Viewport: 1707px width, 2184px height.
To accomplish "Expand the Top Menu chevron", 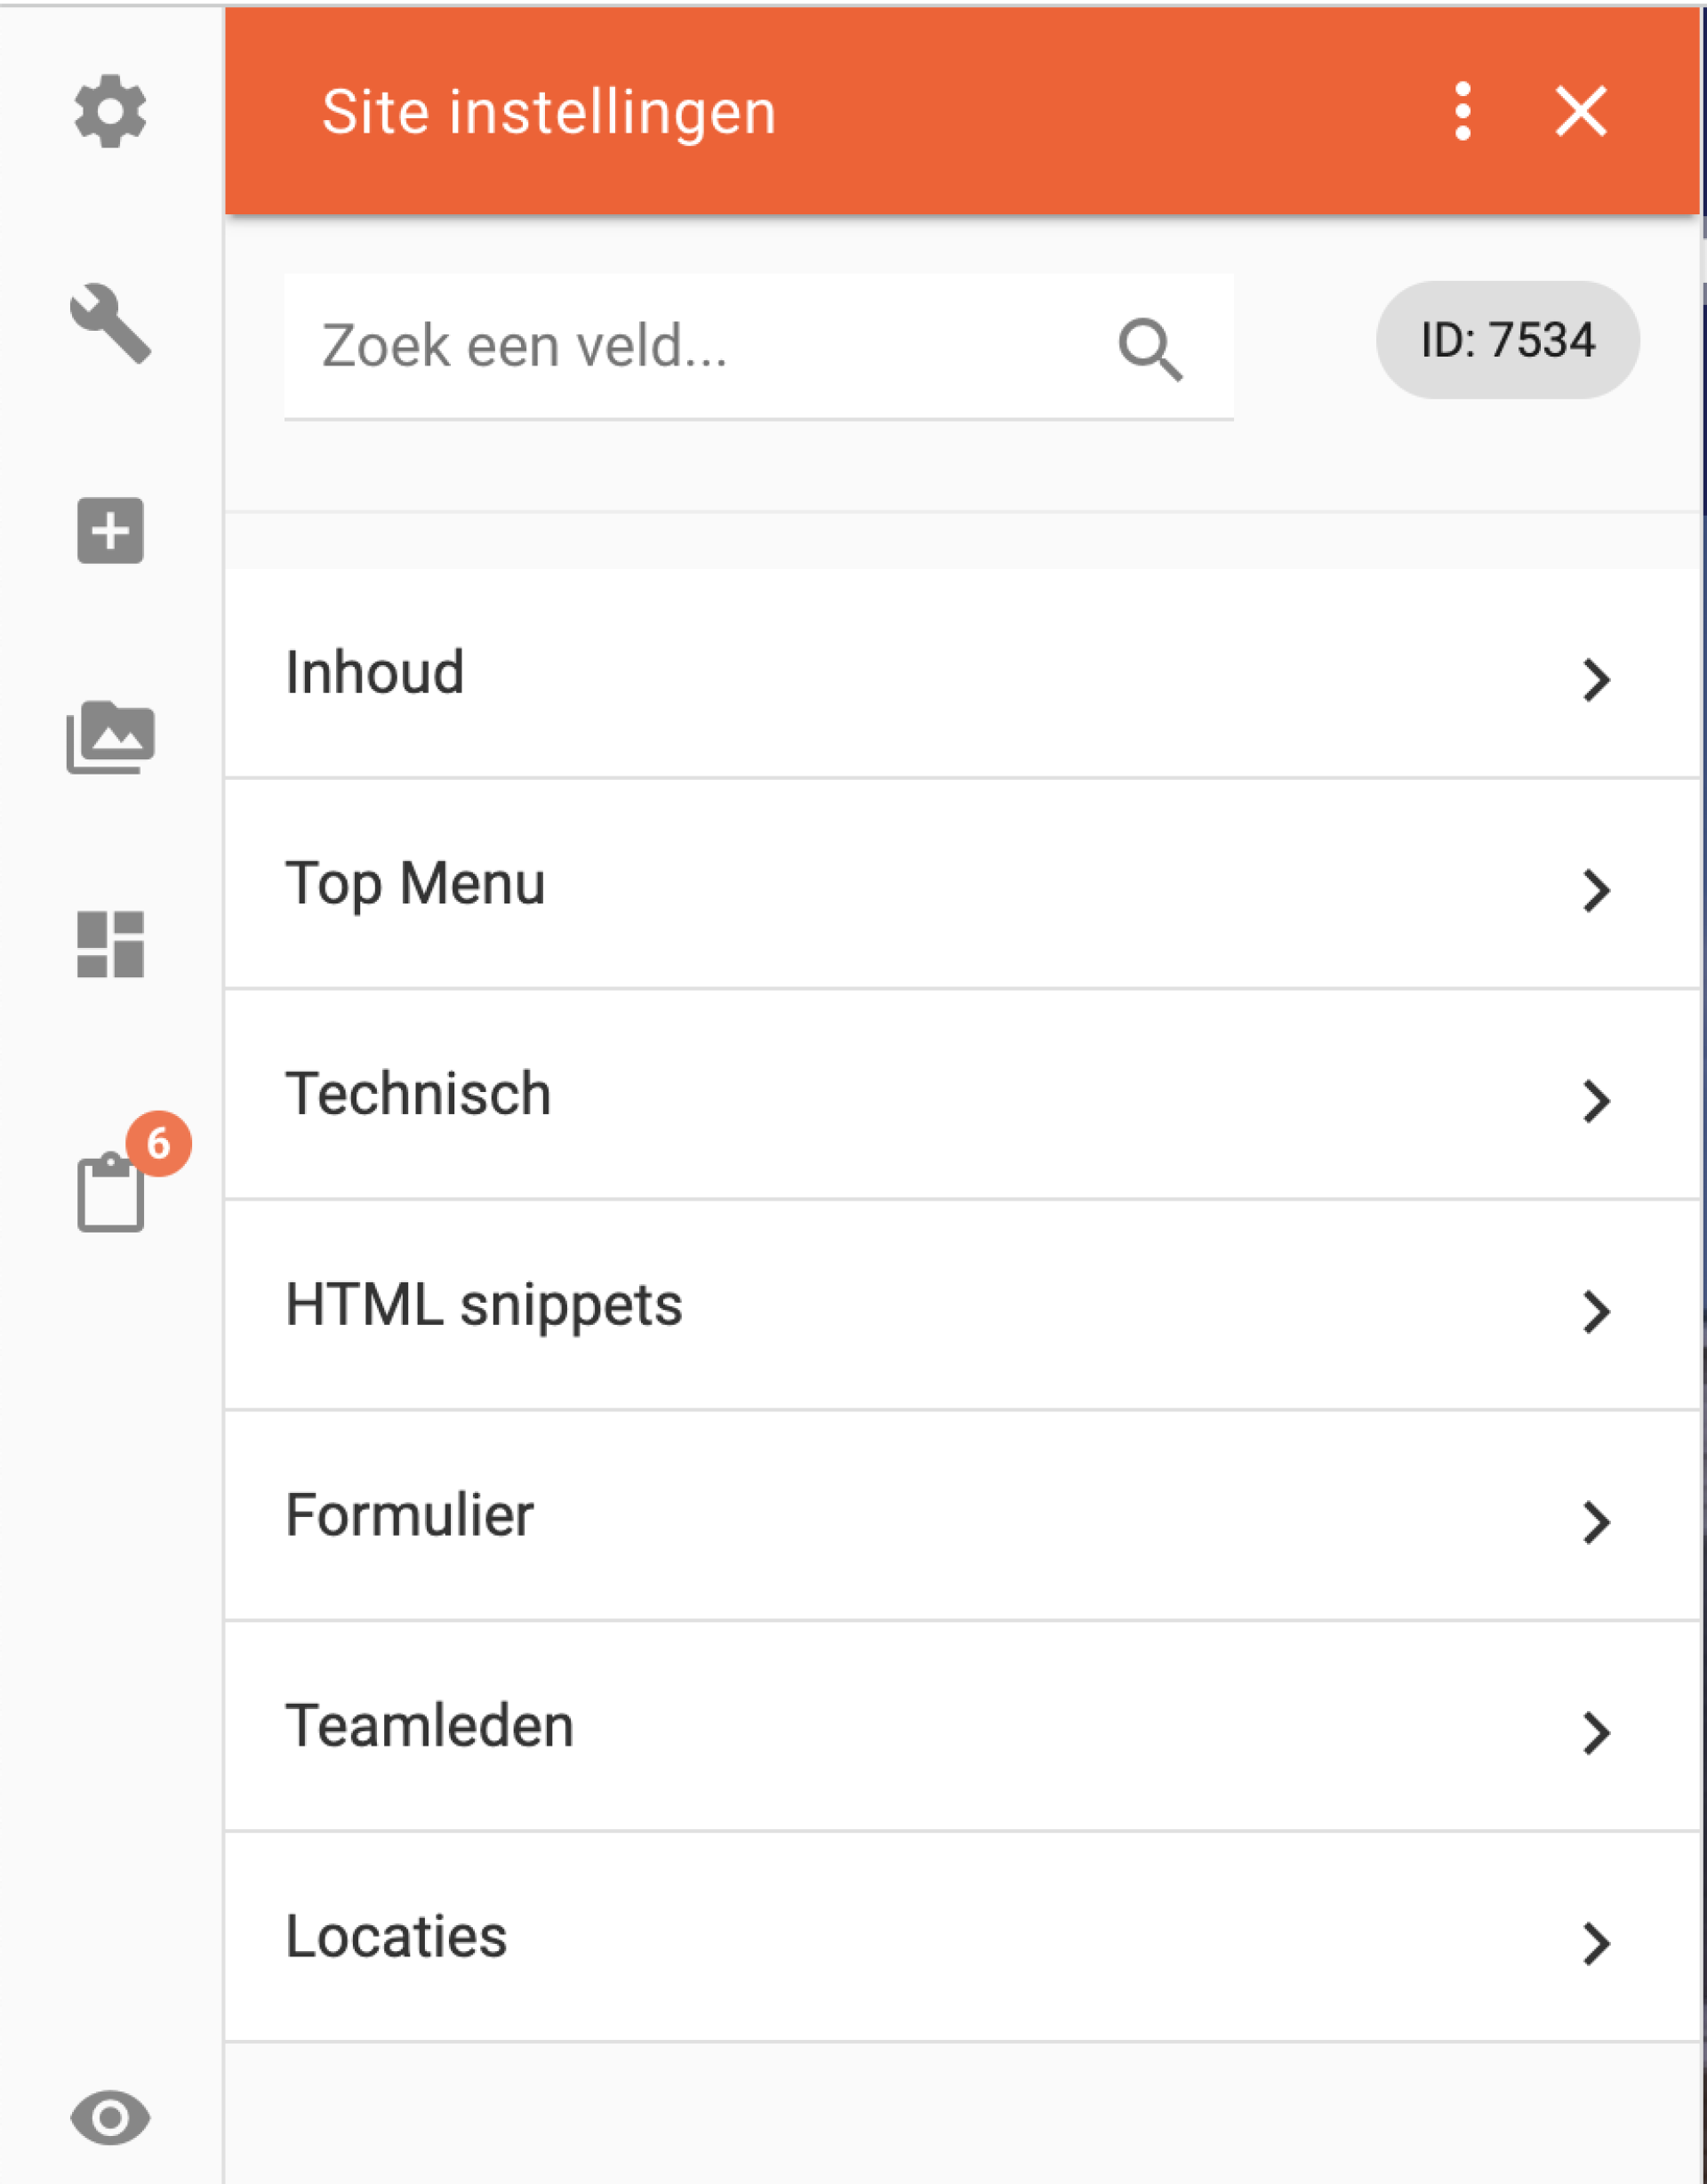I will (1596, 890).
